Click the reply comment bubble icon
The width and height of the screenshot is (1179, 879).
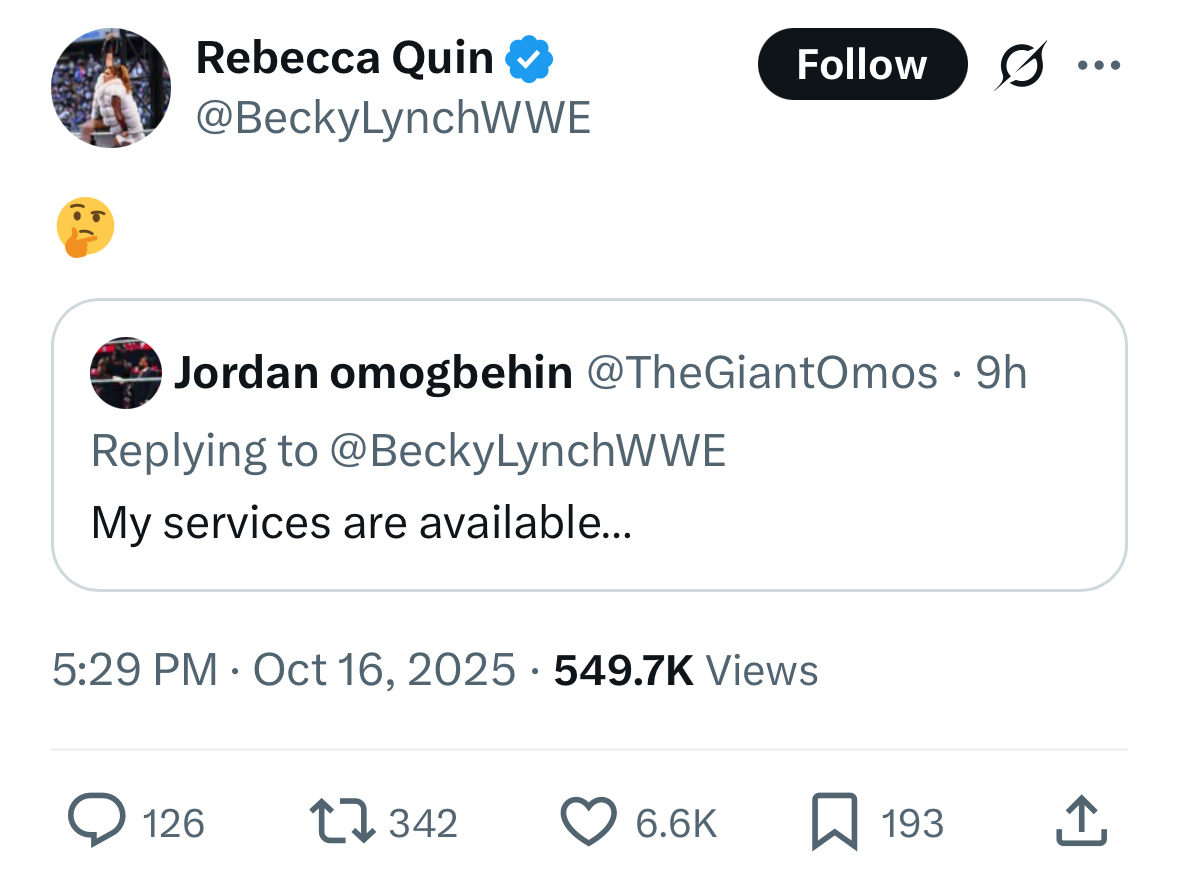click(95, 822)
